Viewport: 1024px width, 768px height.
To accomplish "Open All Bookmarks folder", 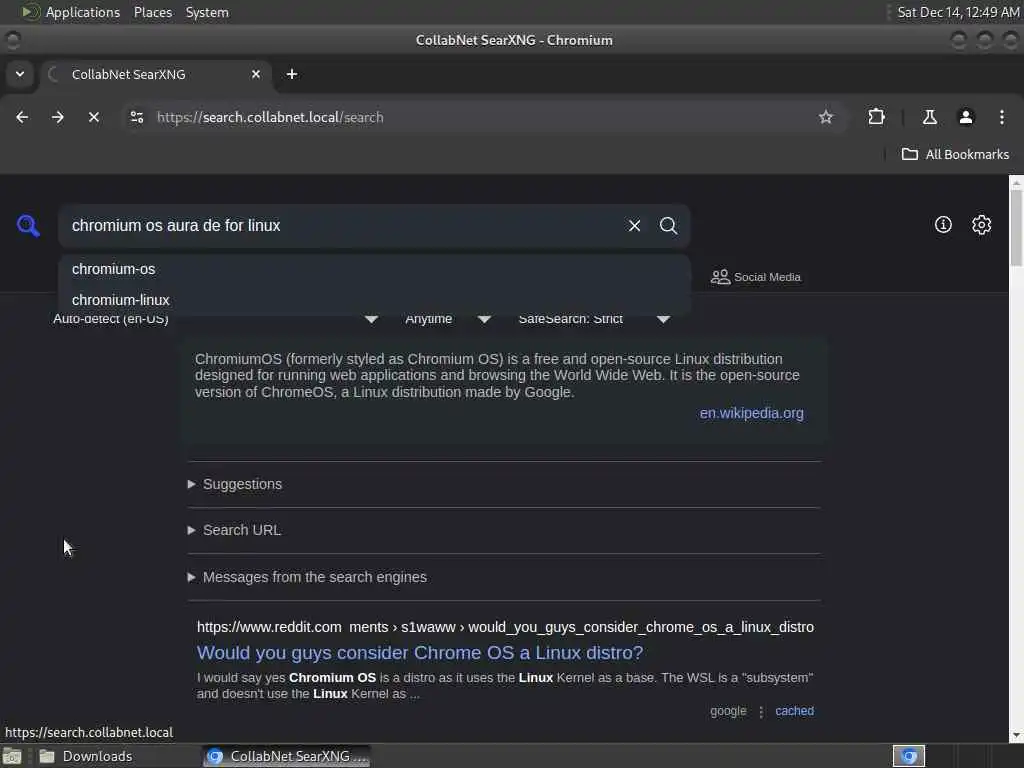I will (955, 155).
